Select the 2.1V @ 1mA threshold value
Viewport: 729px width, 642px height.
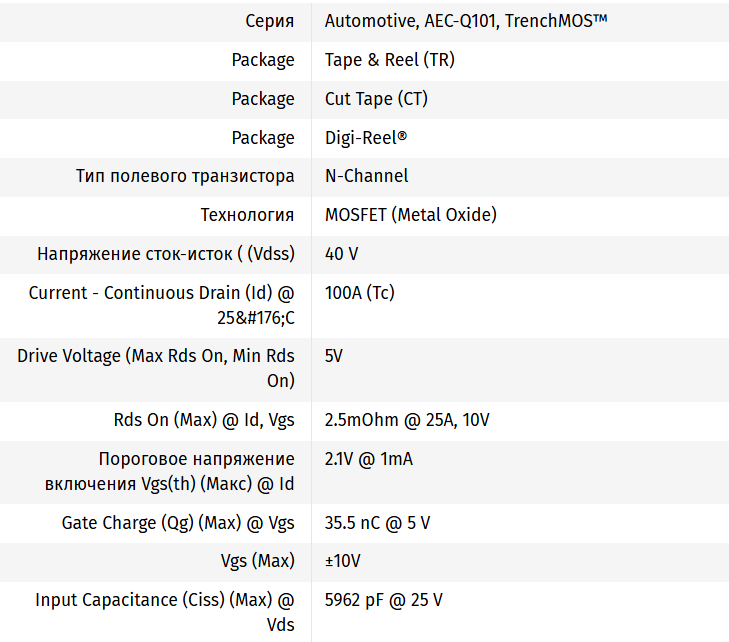pos(368,459)
